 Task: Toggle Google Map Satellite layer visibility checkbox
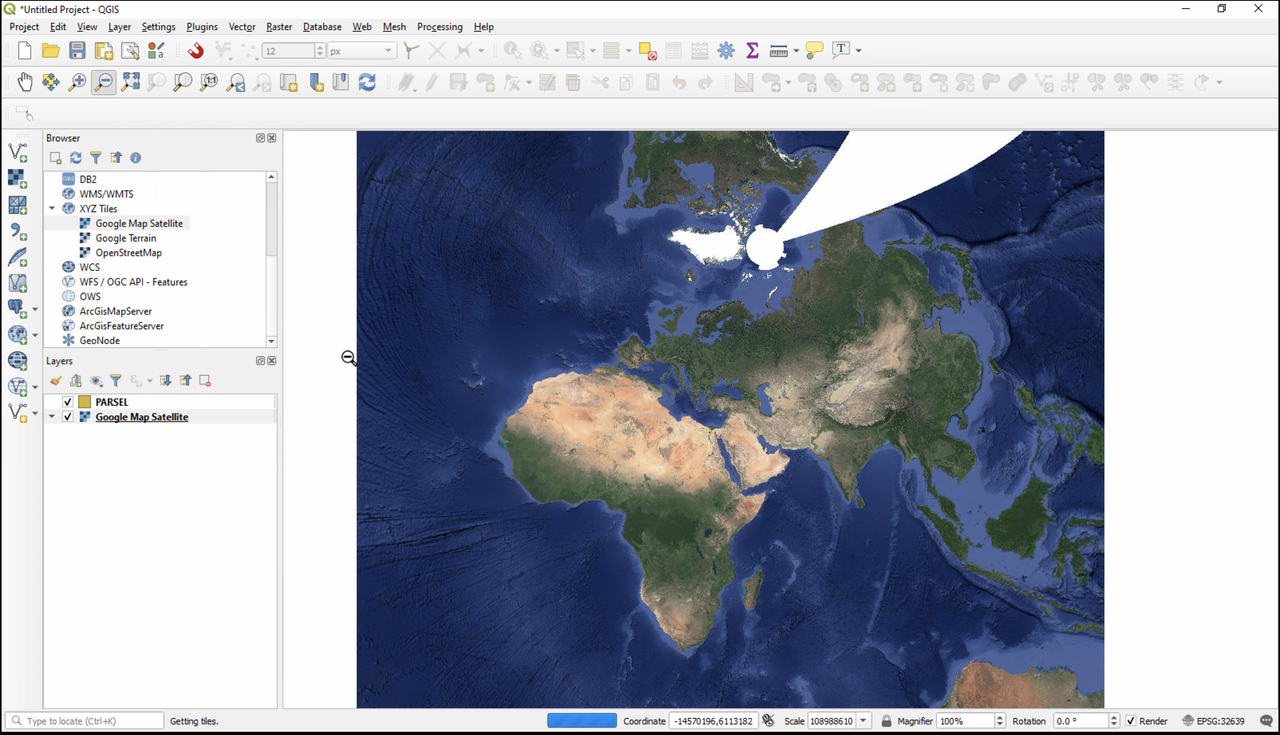[x=68, y=417]
